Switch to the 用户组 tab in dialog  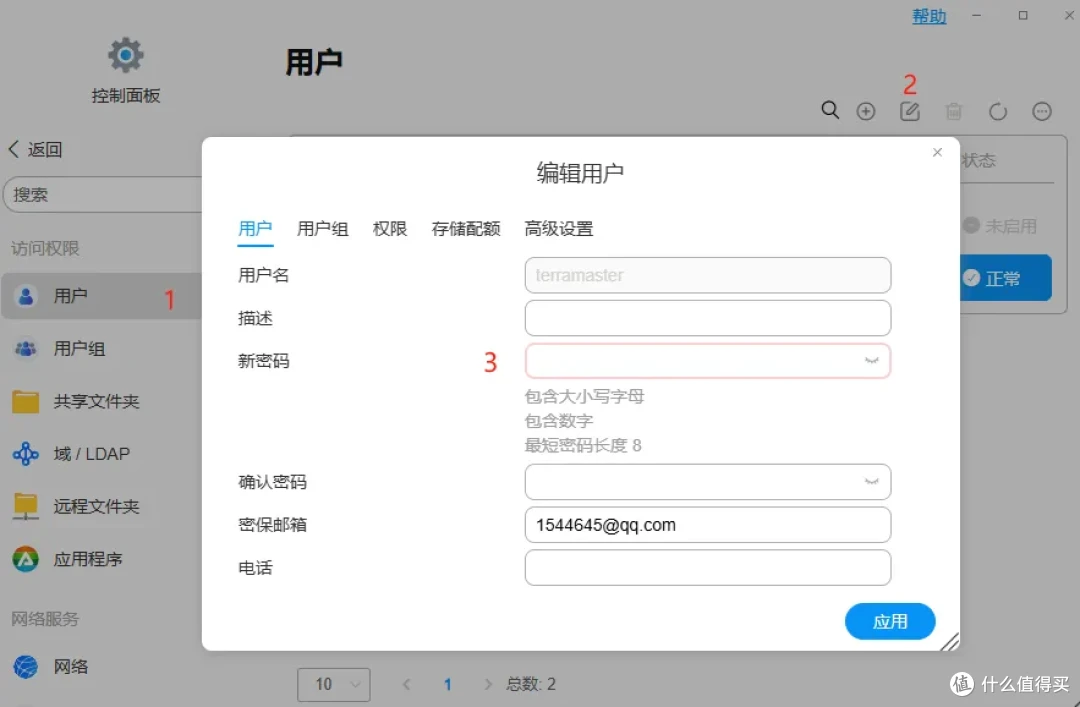click(322, 229)
